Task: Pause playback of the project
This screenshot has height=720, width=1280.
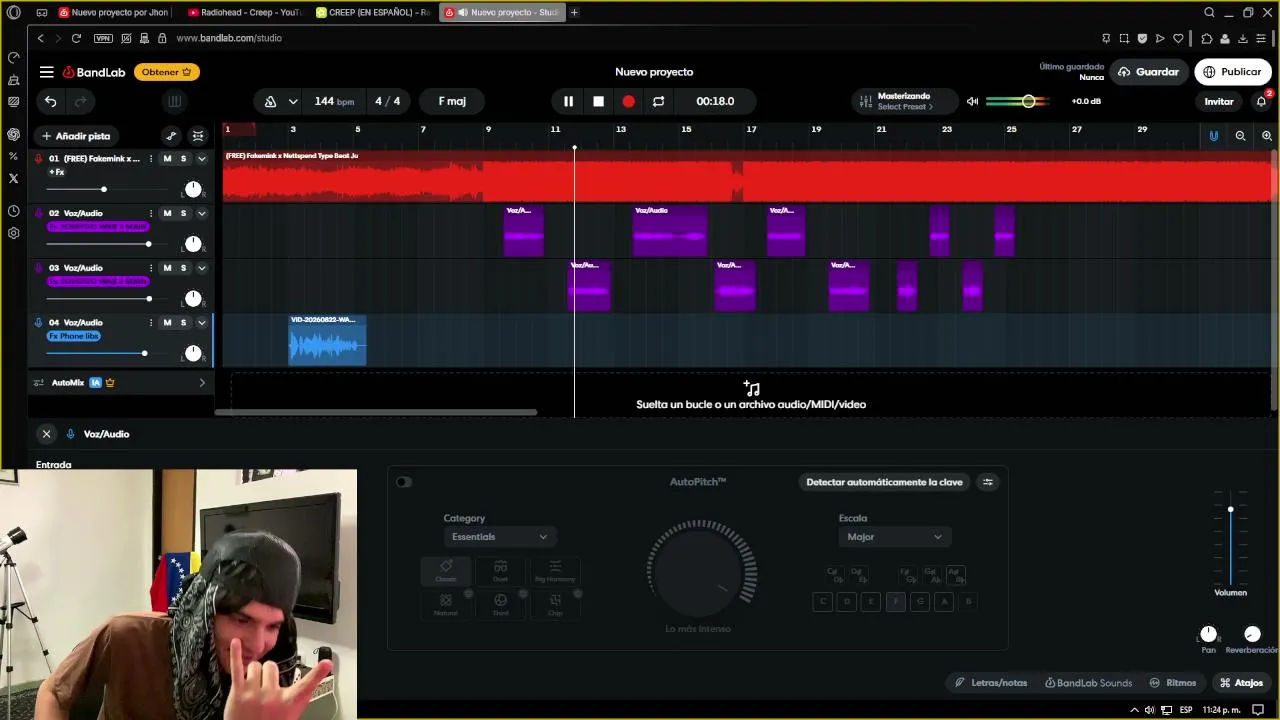Action: [x=568, y=101]
